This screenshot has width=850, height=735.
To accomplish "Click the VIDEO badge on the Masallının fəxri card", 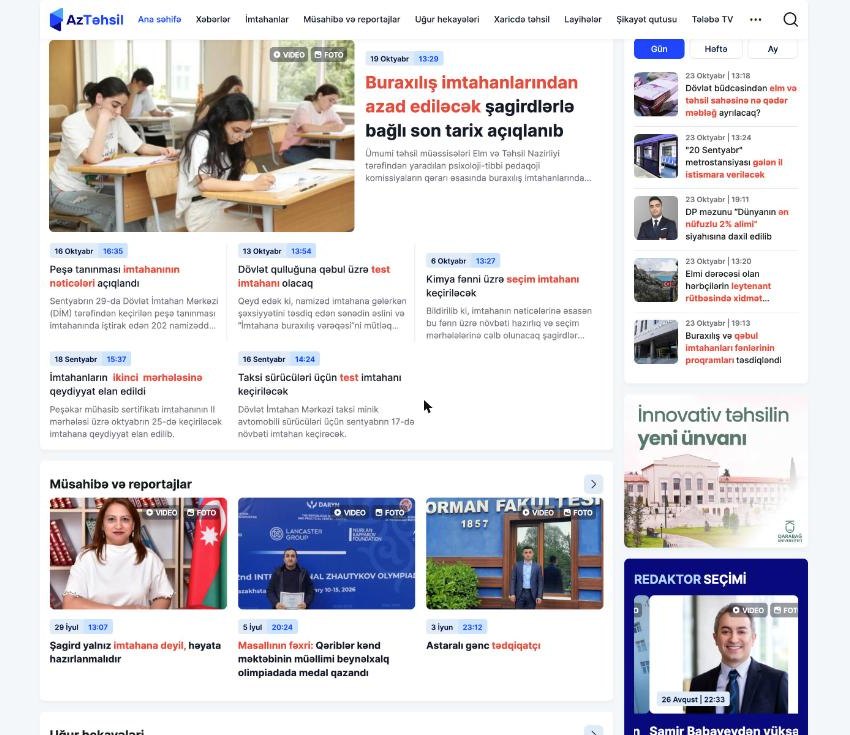I will point(350,512).
